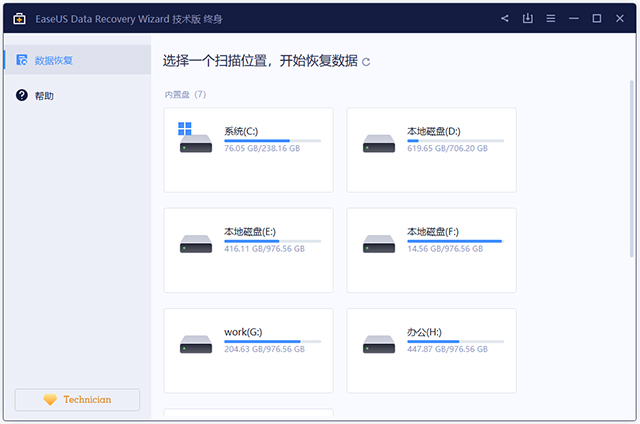Click the 416.11 GB/976.56 GB text
This screenshot has width=640, height=424.
tap(264, 249)
